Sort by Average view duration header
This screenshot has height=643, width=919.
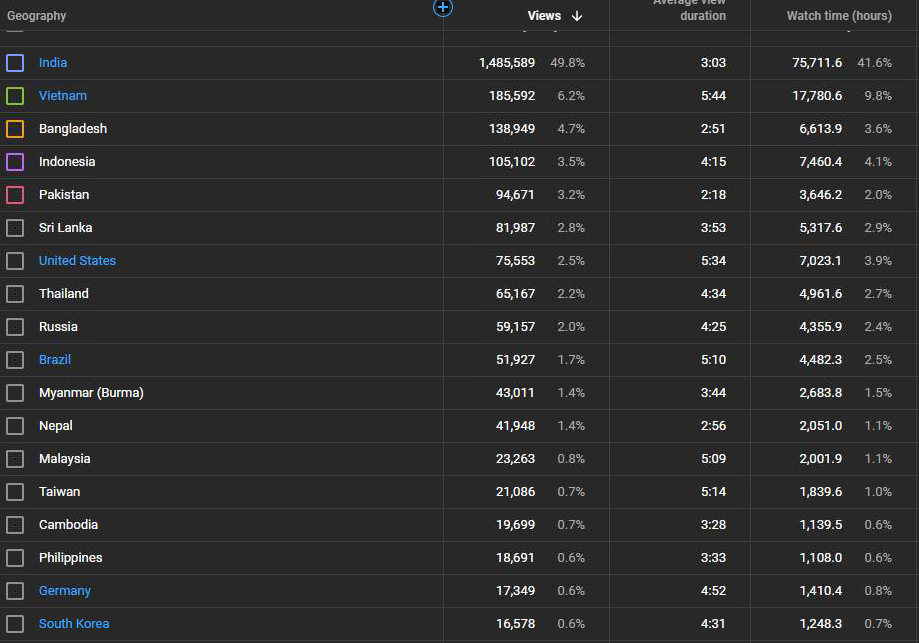point(689,9)
